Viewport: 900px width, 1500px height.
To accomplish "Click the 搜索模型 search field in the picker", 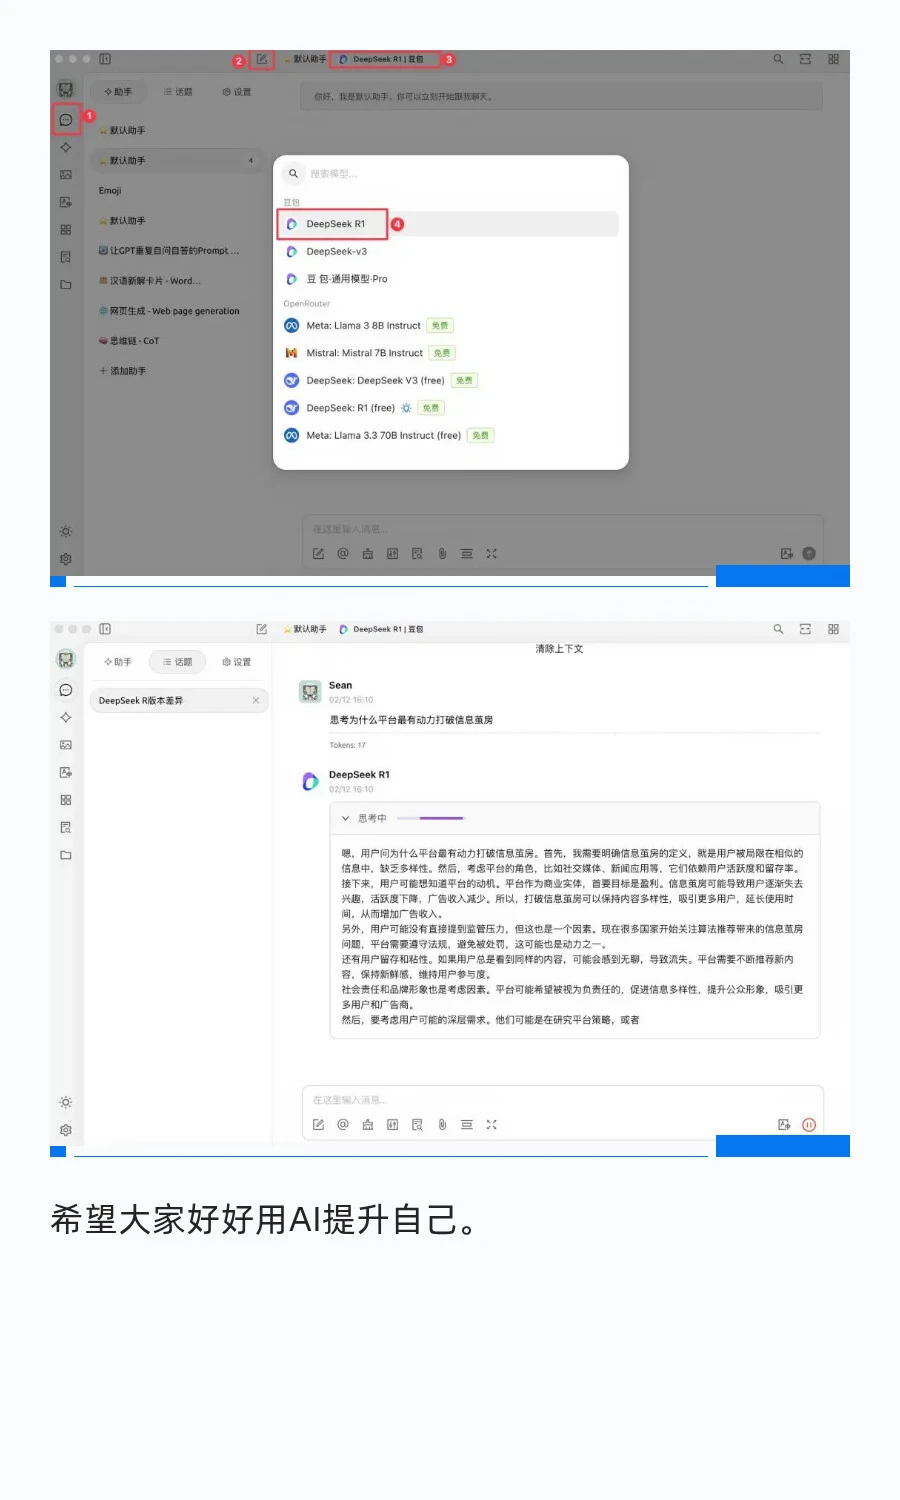I will (450, 174).
